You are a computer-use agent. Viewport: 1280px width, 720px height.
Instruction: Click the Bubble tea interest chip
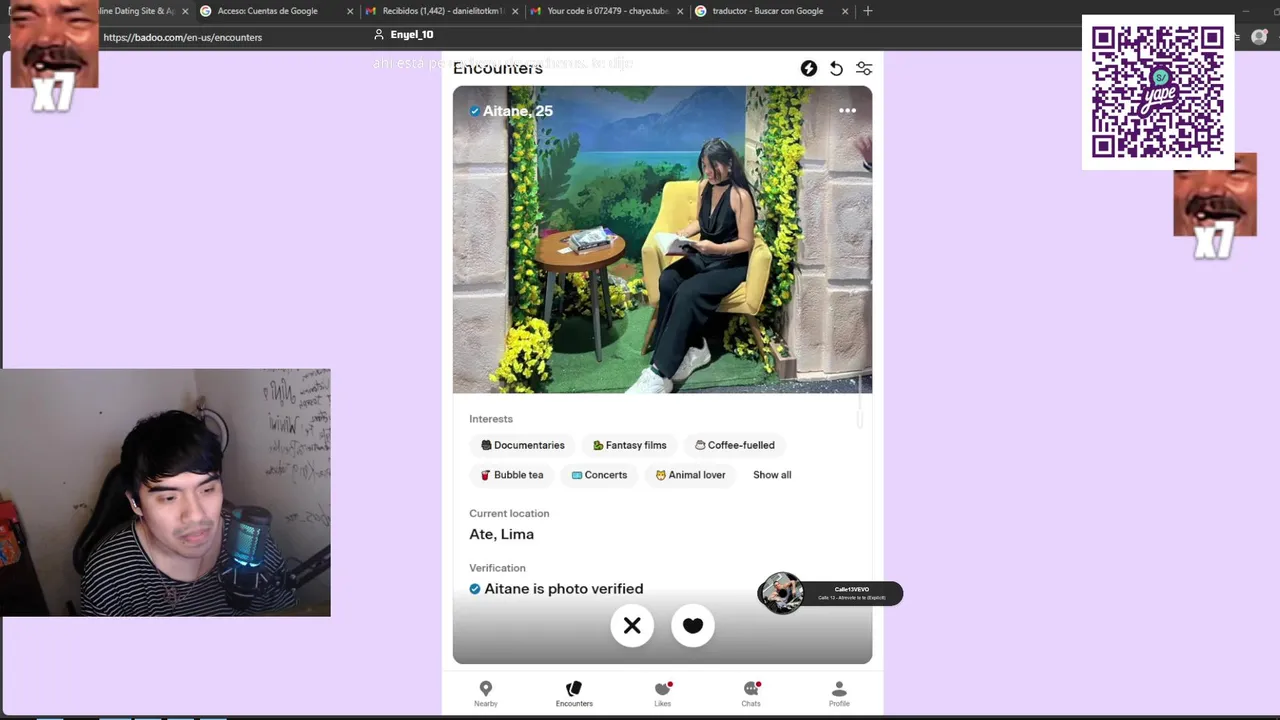coord(512,475)
